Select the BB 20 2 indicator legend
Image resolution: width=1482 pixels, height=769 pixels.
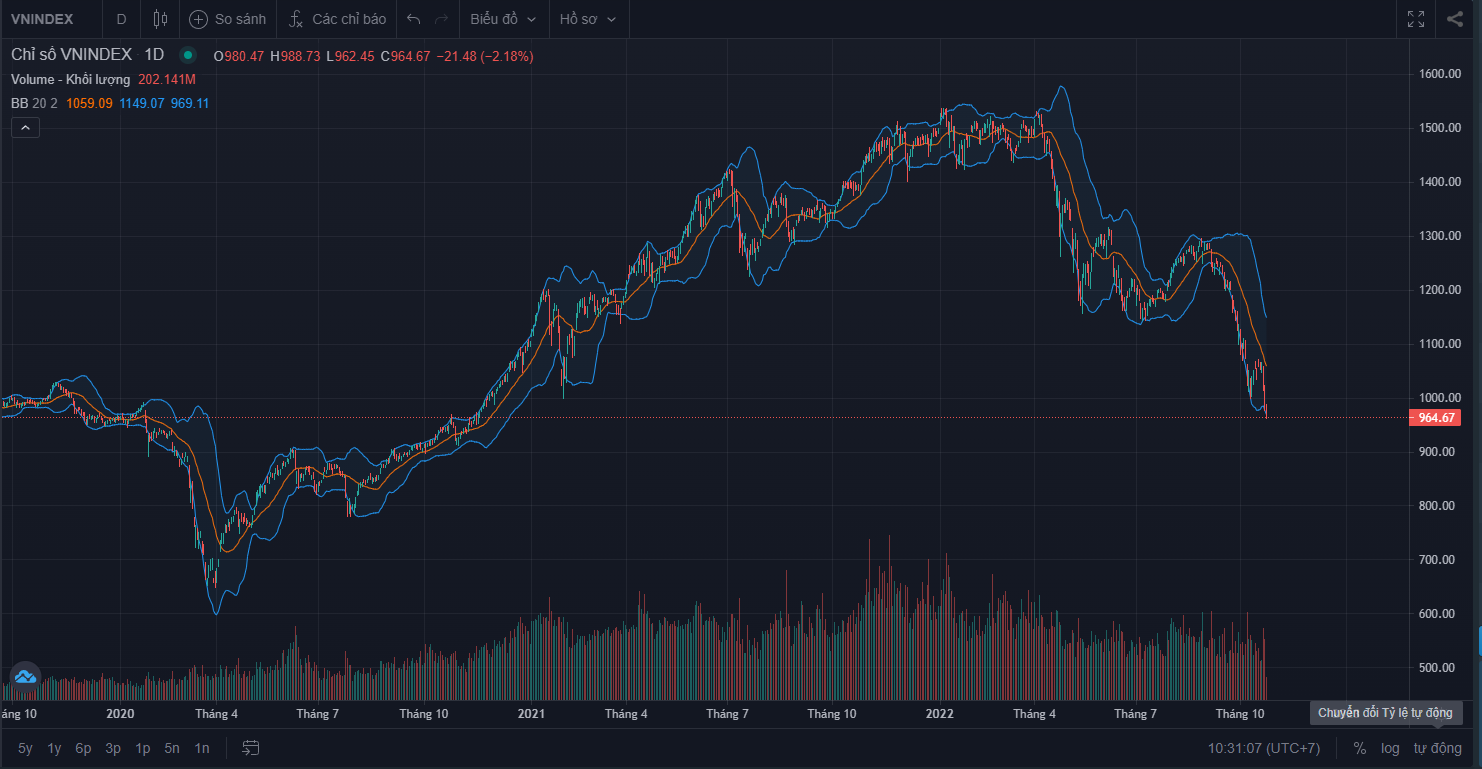tap(34, 104)
